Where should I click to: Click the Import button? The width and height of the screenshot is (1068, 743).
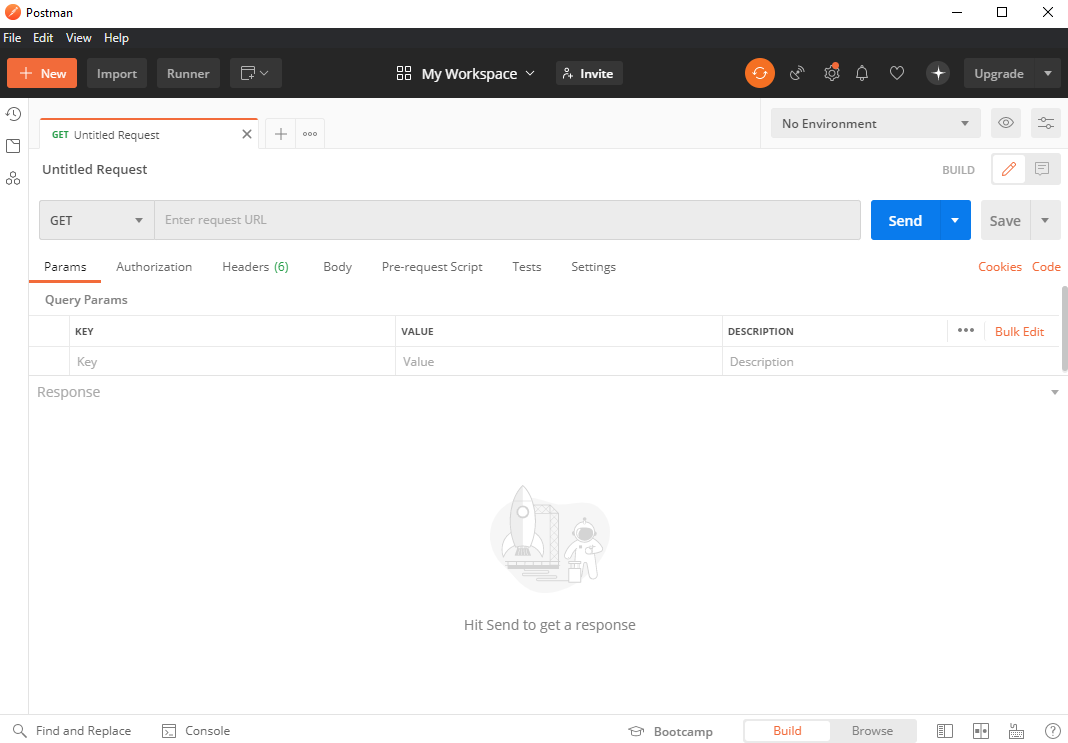point(117,74)
